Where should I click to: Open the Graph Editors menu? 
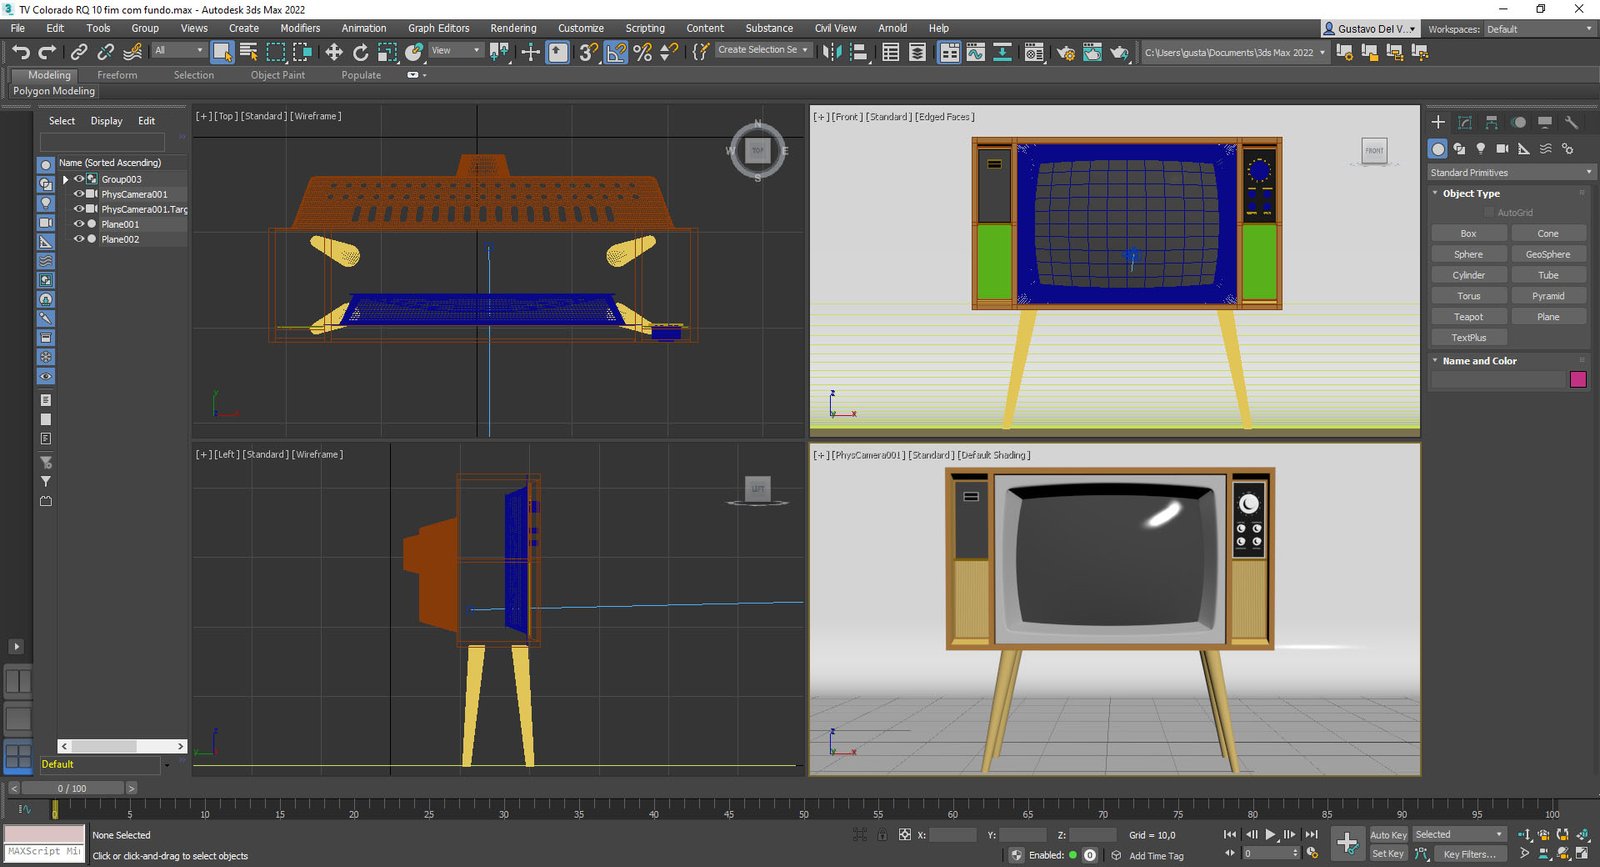438,28
